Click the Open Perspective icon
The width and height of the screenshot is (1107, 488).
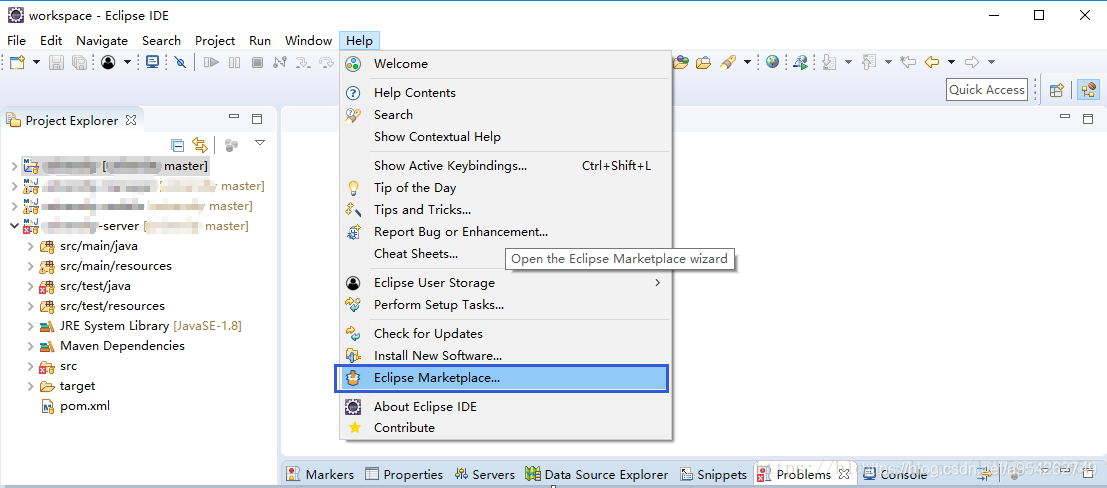click(1057, 90)
